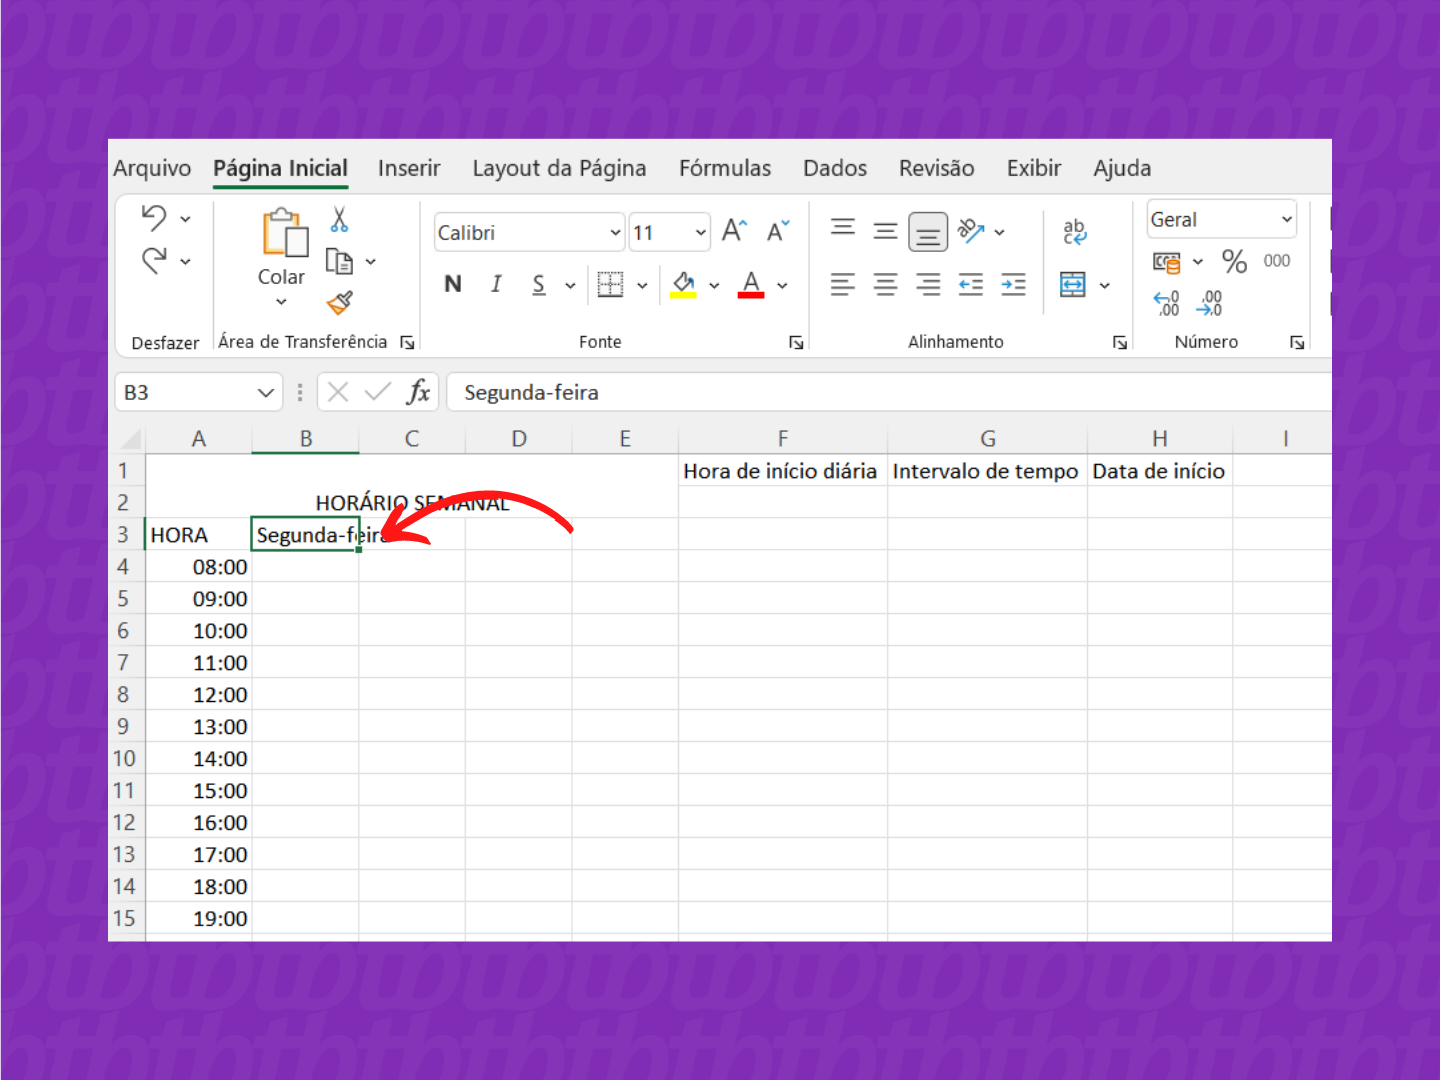Click the Undo arrow icon
The image size is (1440, 1080).
coord(154,218)
